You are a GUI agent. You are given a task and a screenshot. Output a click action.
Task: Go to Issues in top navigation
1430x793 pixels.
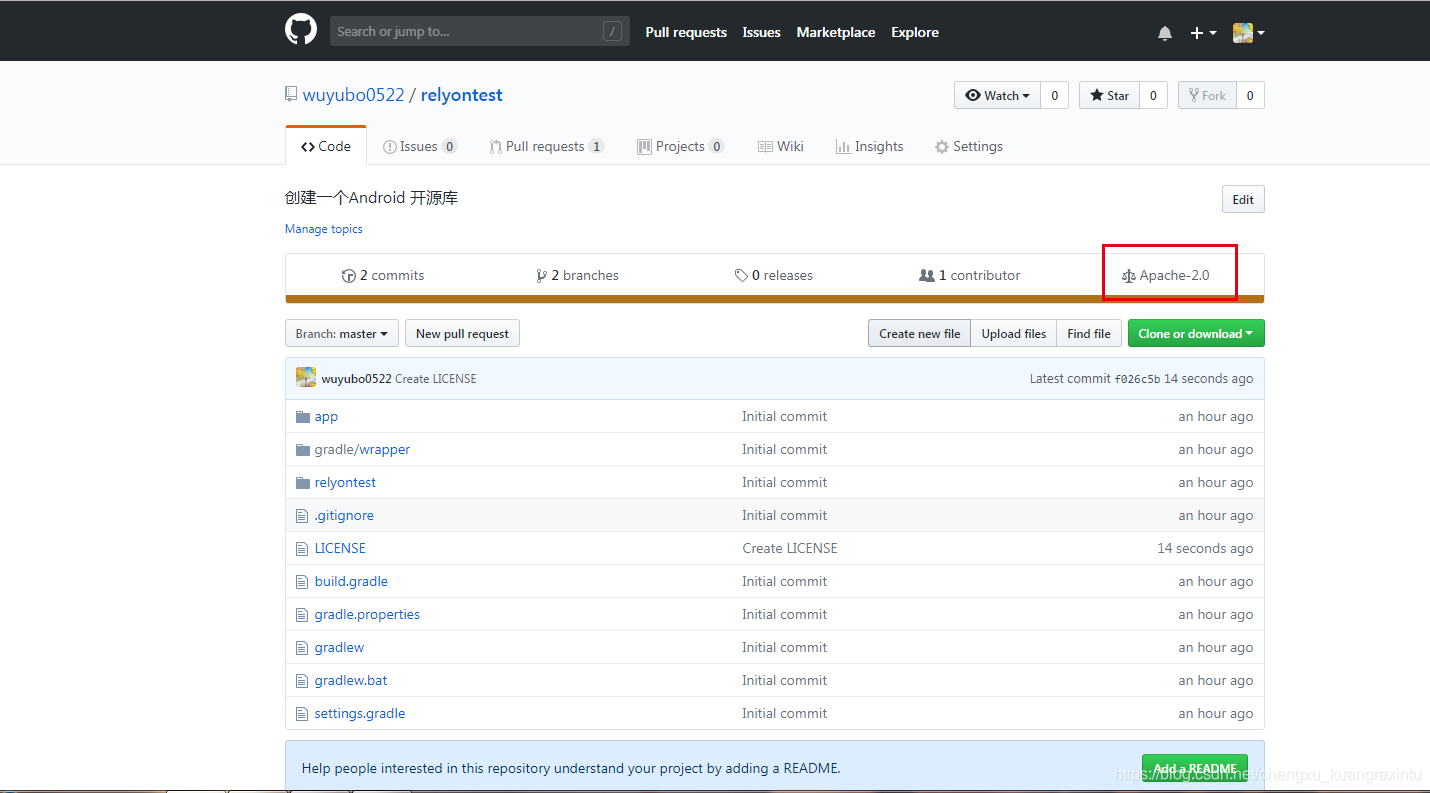[761, 32]
